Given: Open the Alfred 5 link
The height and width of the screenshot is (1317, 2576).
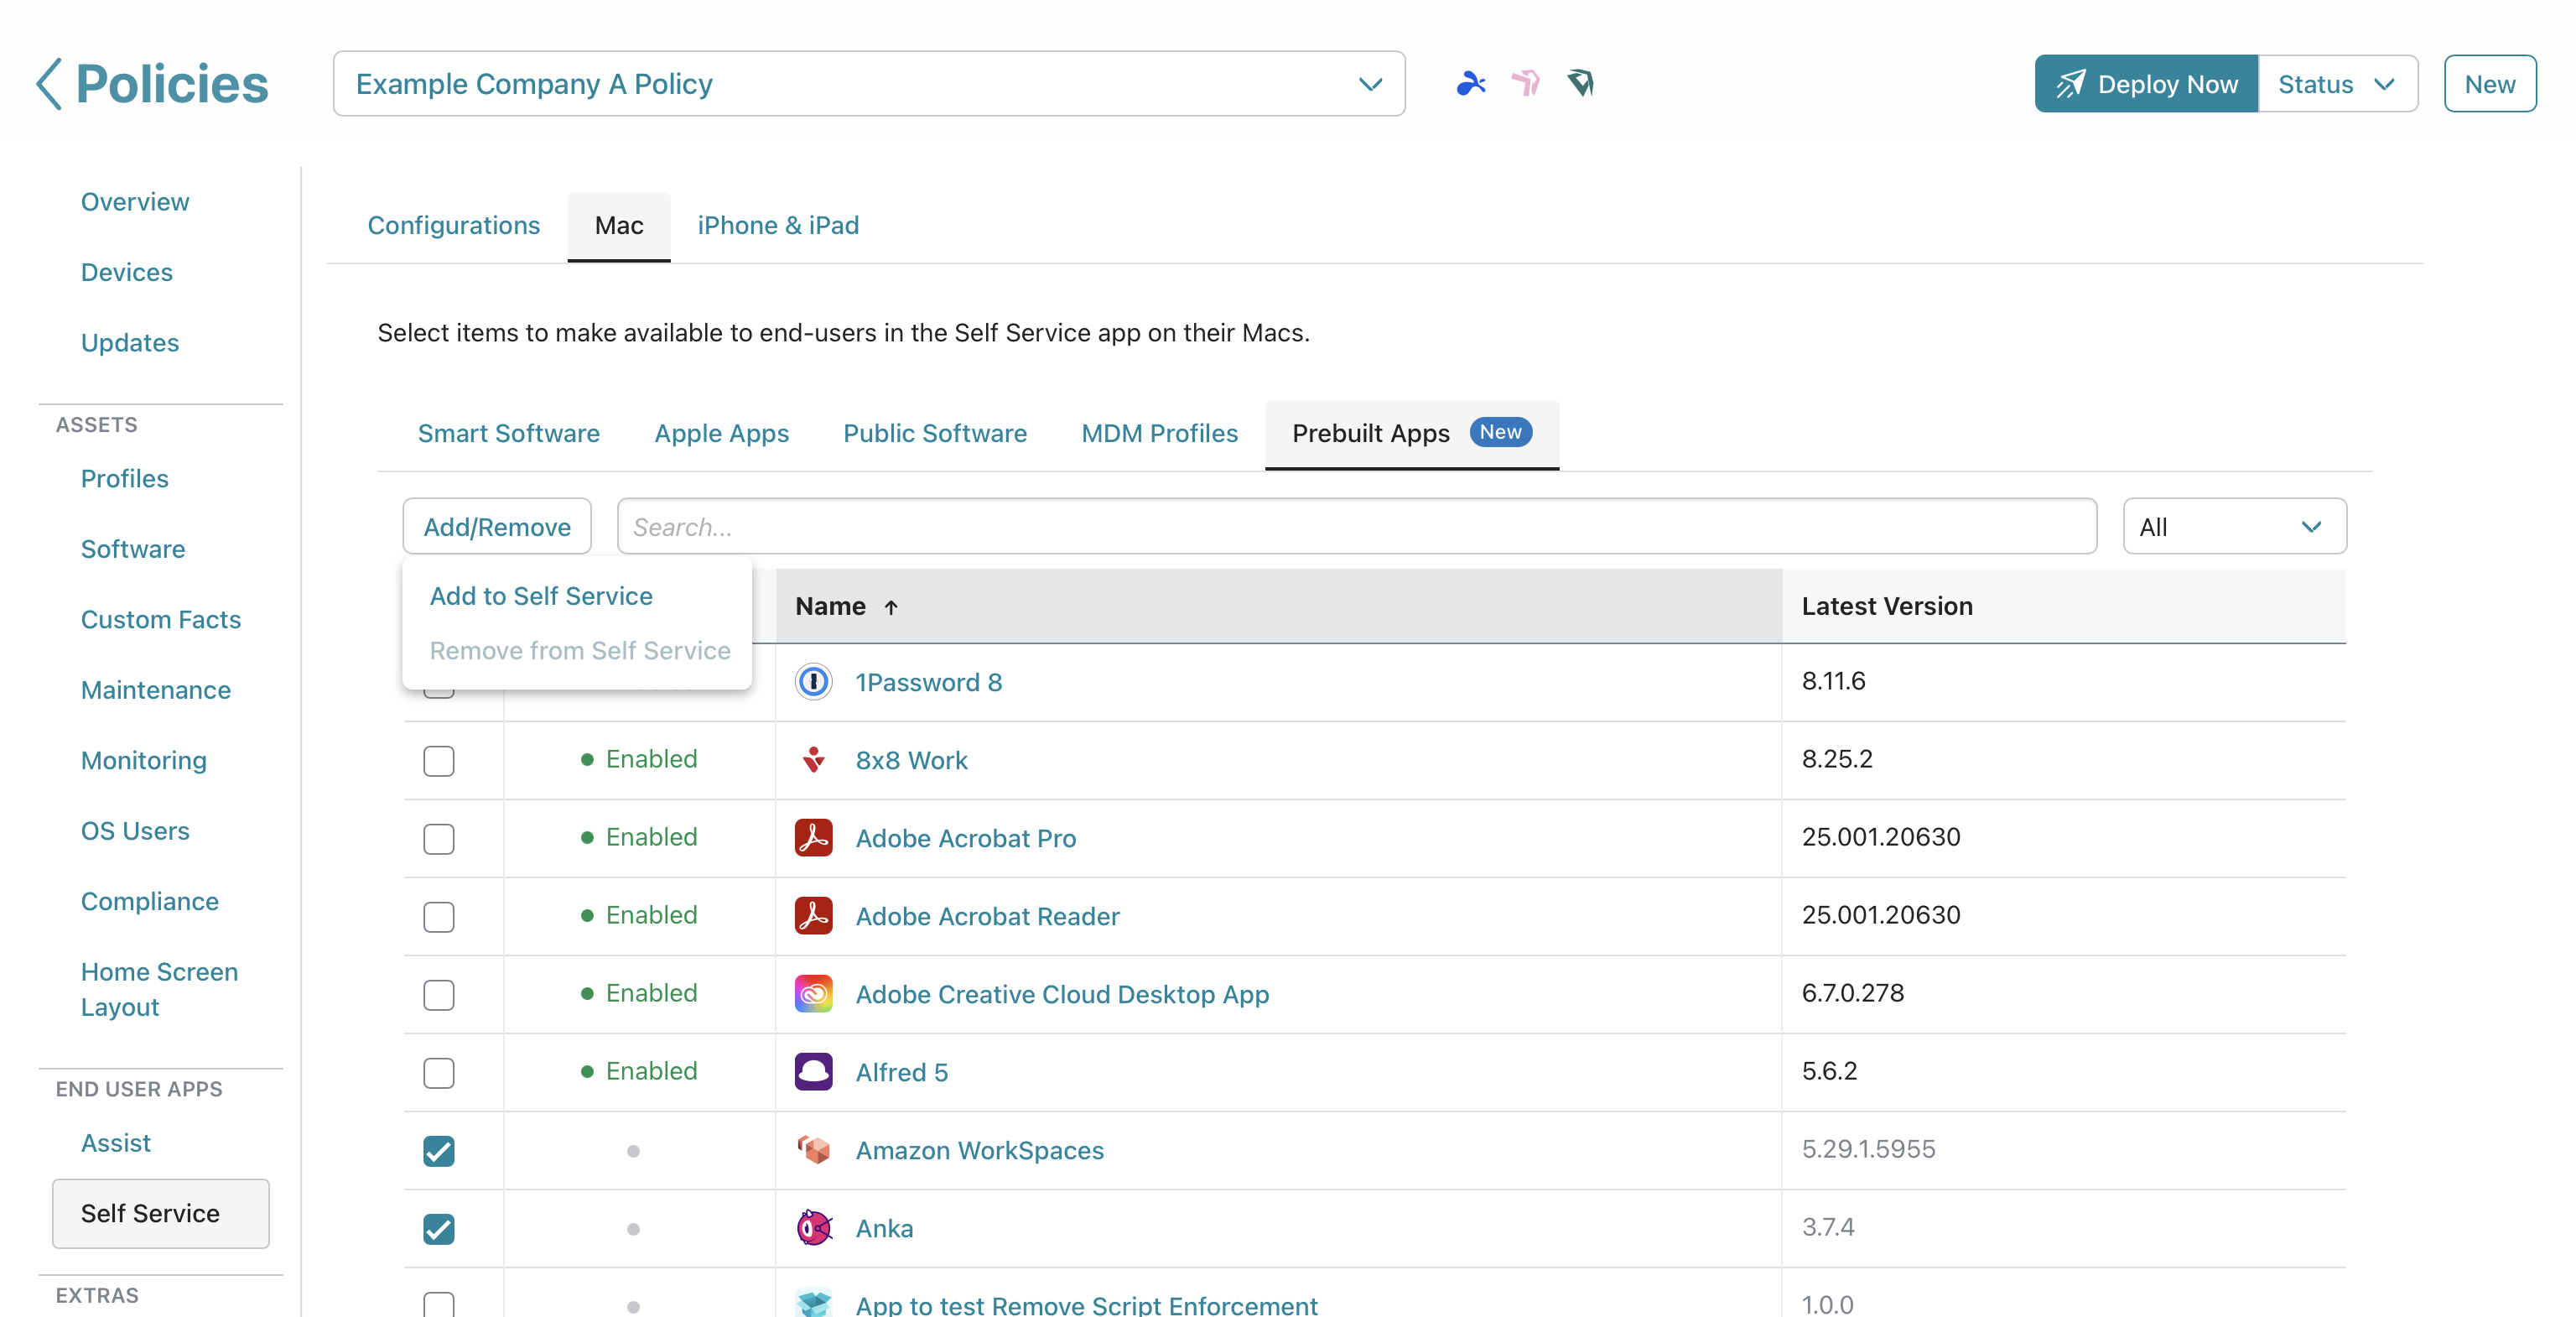Looking at the screenshot, I should pos(902,1072).
